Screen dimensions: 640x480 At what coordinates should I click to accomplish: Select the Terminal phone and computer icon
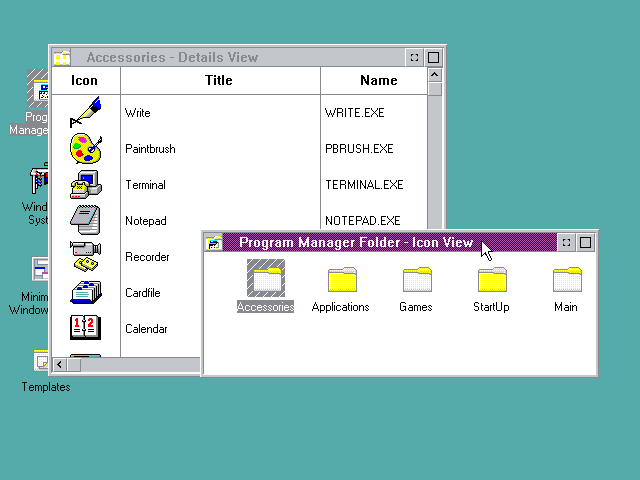[86, 184]
